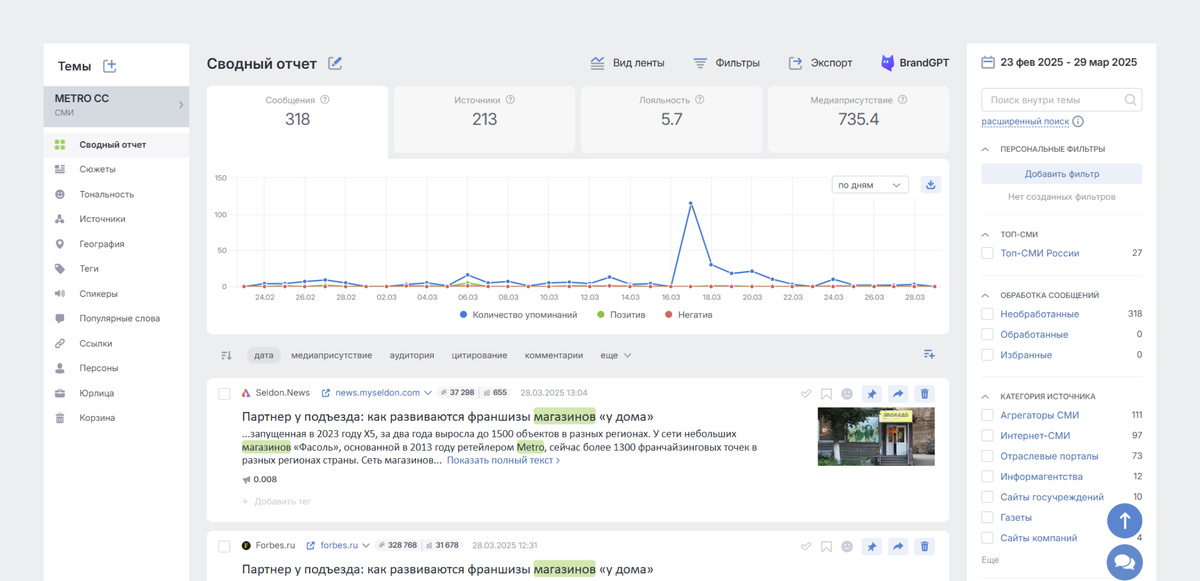Check the Избранные filter
Screen dimensions: 1200x581
click(x=987, y=355)
